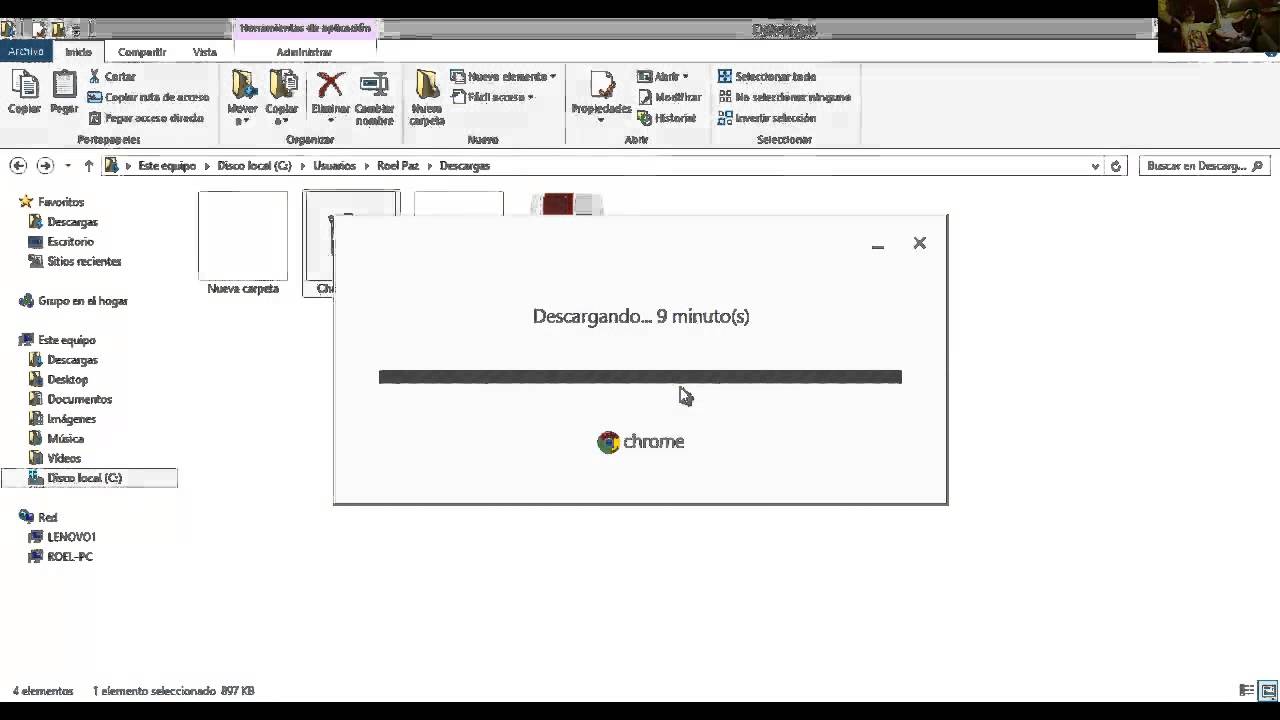
Task: Click Modificar in the Abrir group
Action: click(669, 97)
